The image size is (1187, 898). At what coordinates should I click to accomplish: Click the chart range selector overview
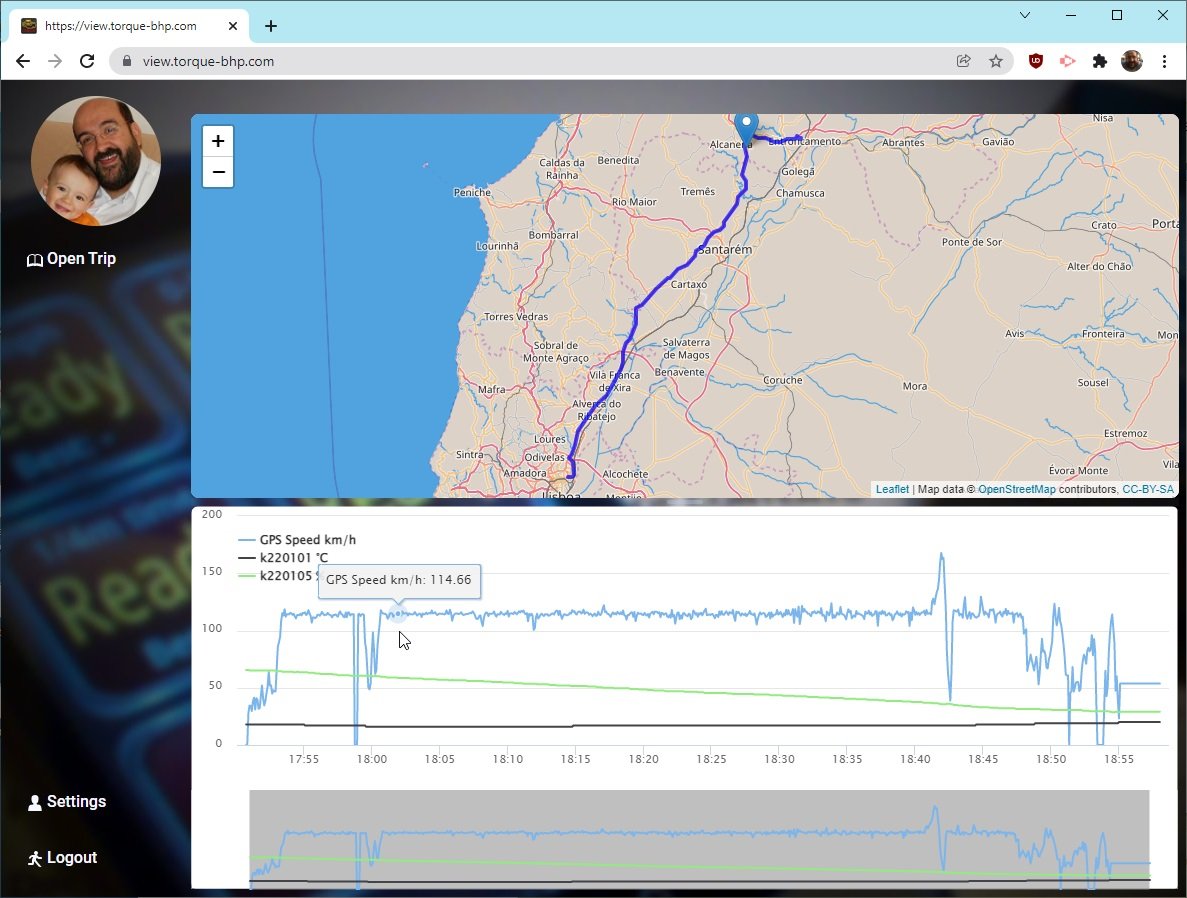698,838
